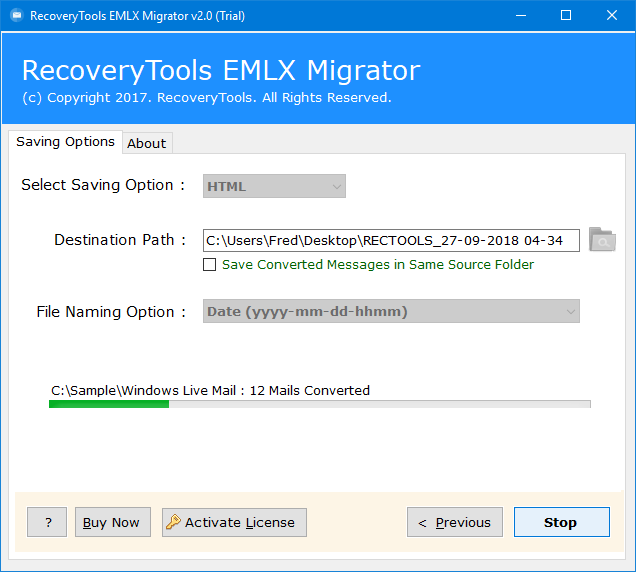Image resolution: width=636 pixels, height=572 pixels.
Task: Click the chevron of the Date naming combo box
Action: click(x=571, y=312)
